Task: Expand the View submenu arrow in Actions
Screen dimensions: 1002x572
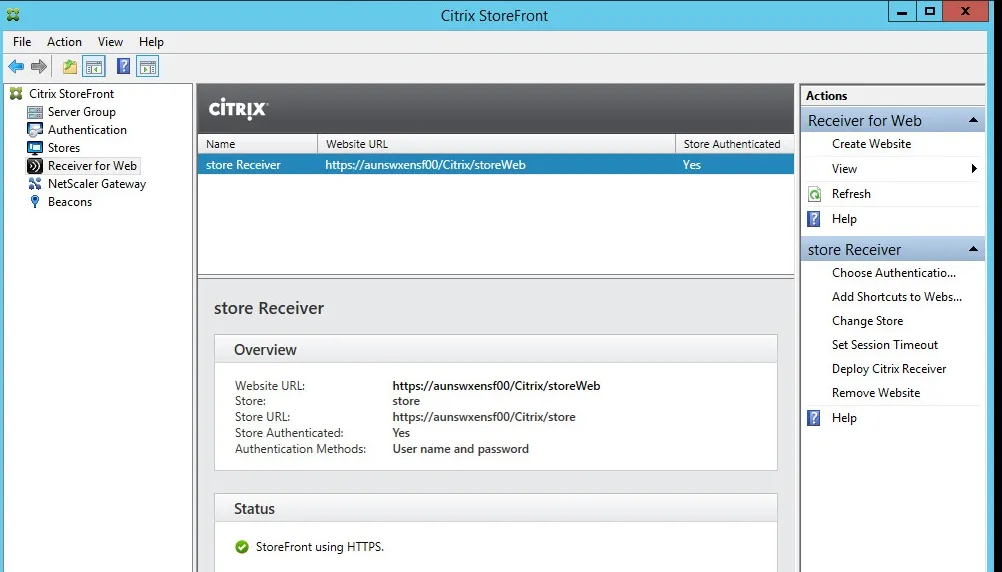Action: [x=974, y=169]
